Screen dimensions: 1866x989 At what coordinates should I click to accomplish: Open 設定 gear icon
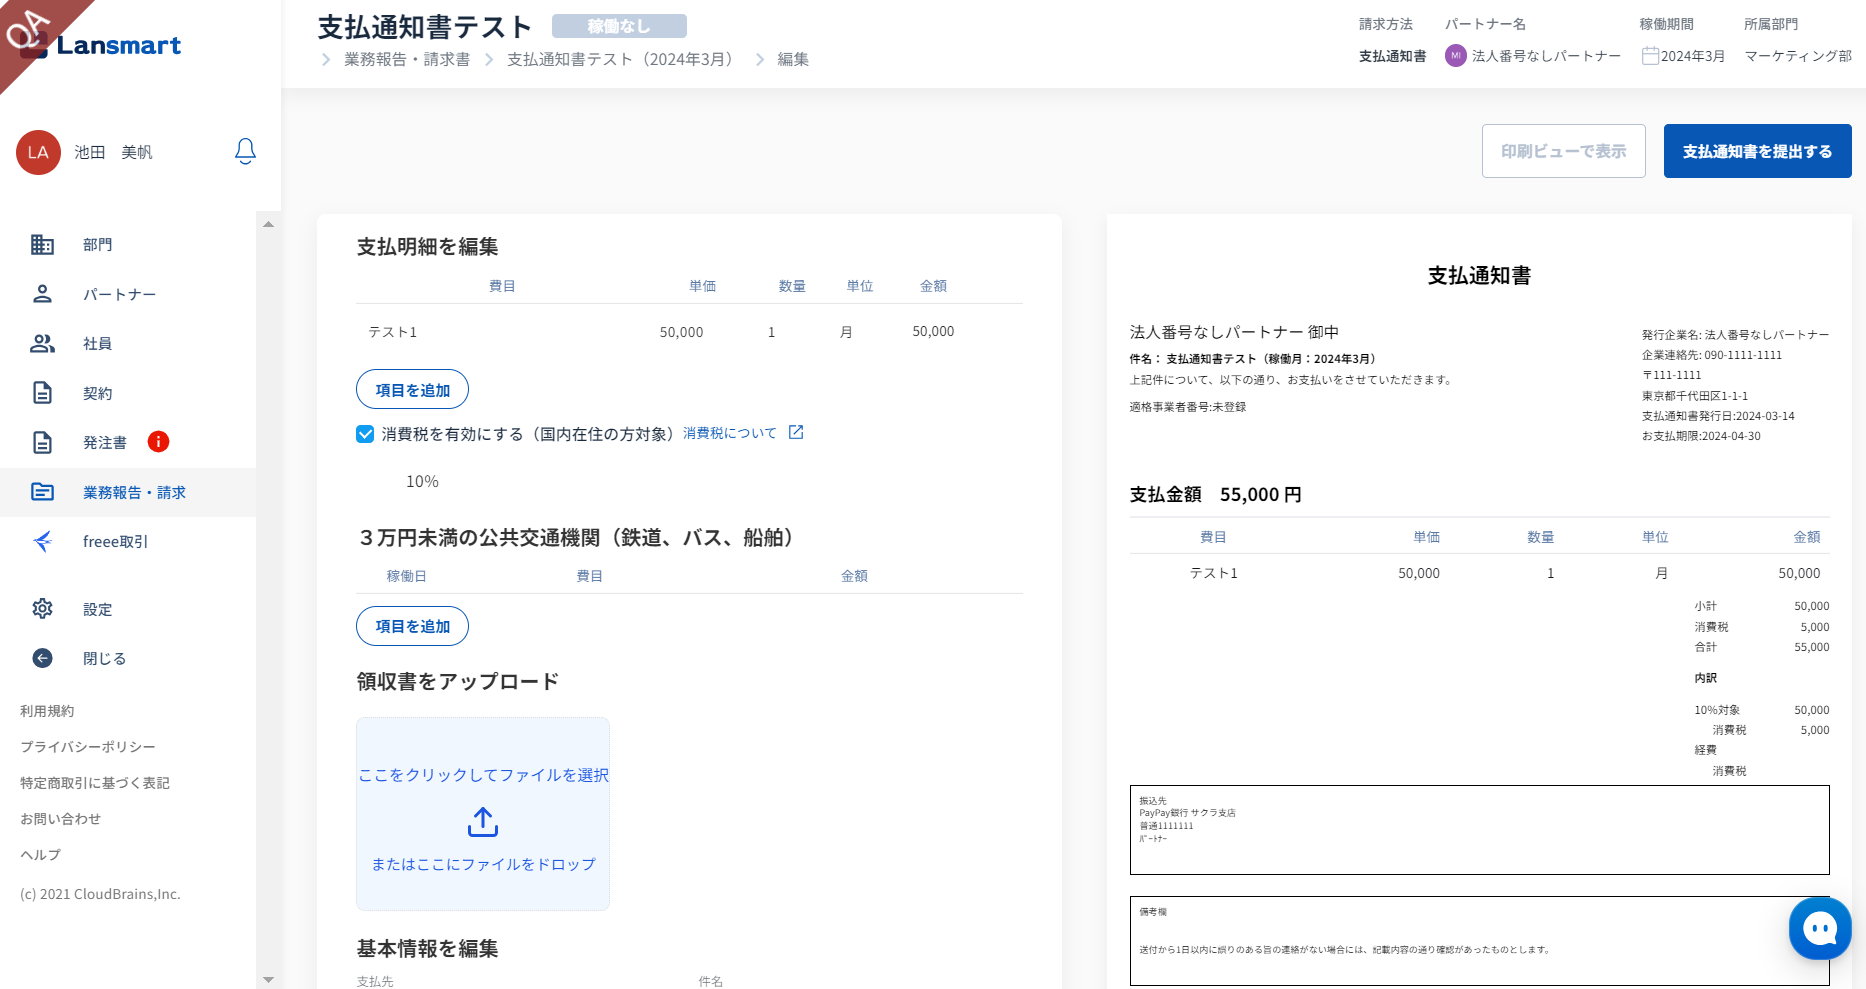pyautogui.click(x=42, y=608)
